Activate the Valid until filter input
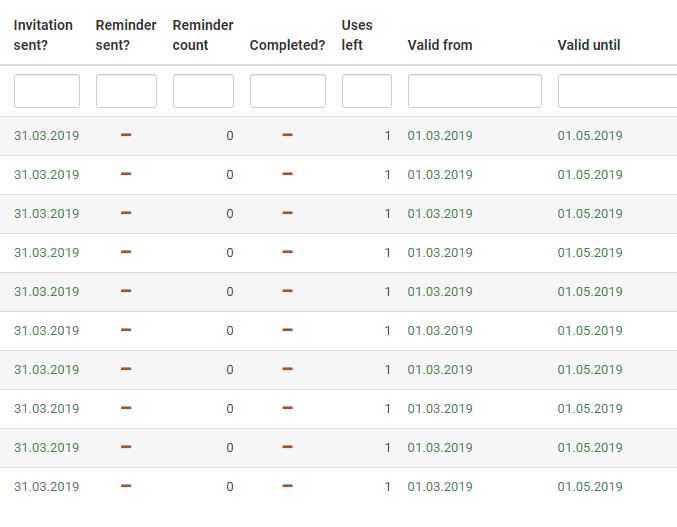 point(617,91)
